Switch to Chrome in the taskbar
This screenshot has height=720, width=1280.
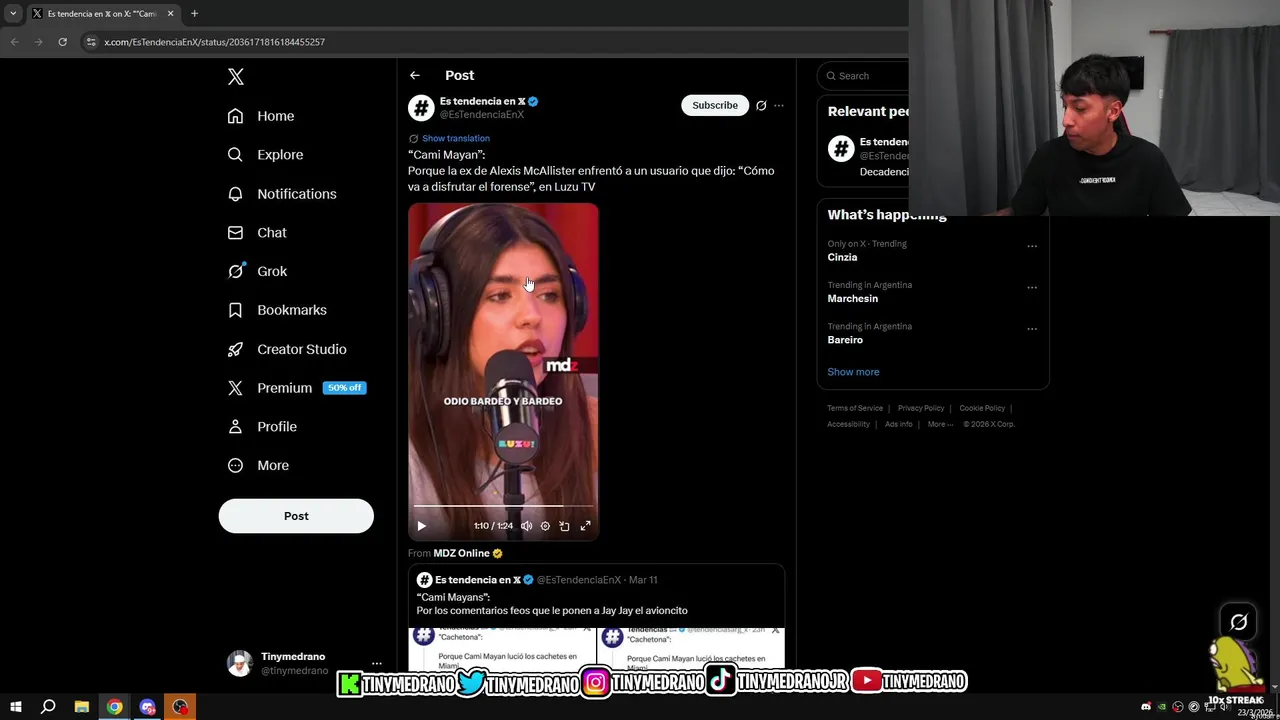(115, 707)
